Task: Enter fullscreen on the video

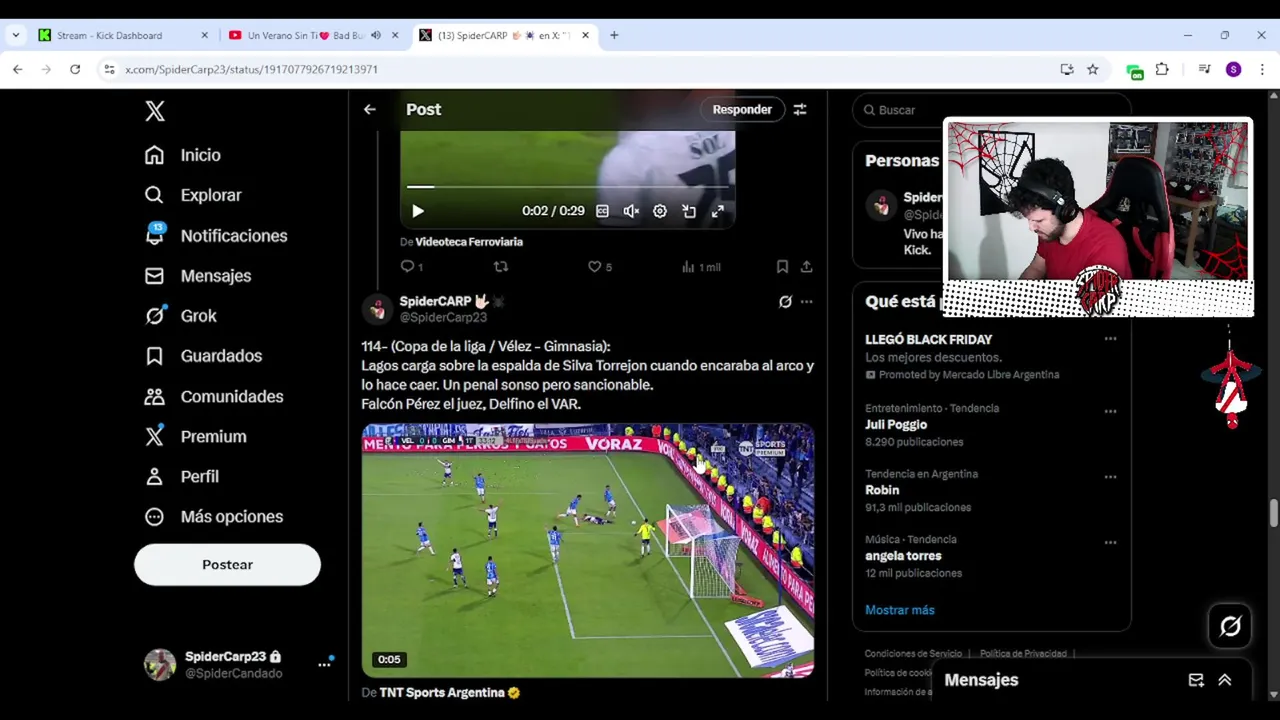Action: coord(717,211)
